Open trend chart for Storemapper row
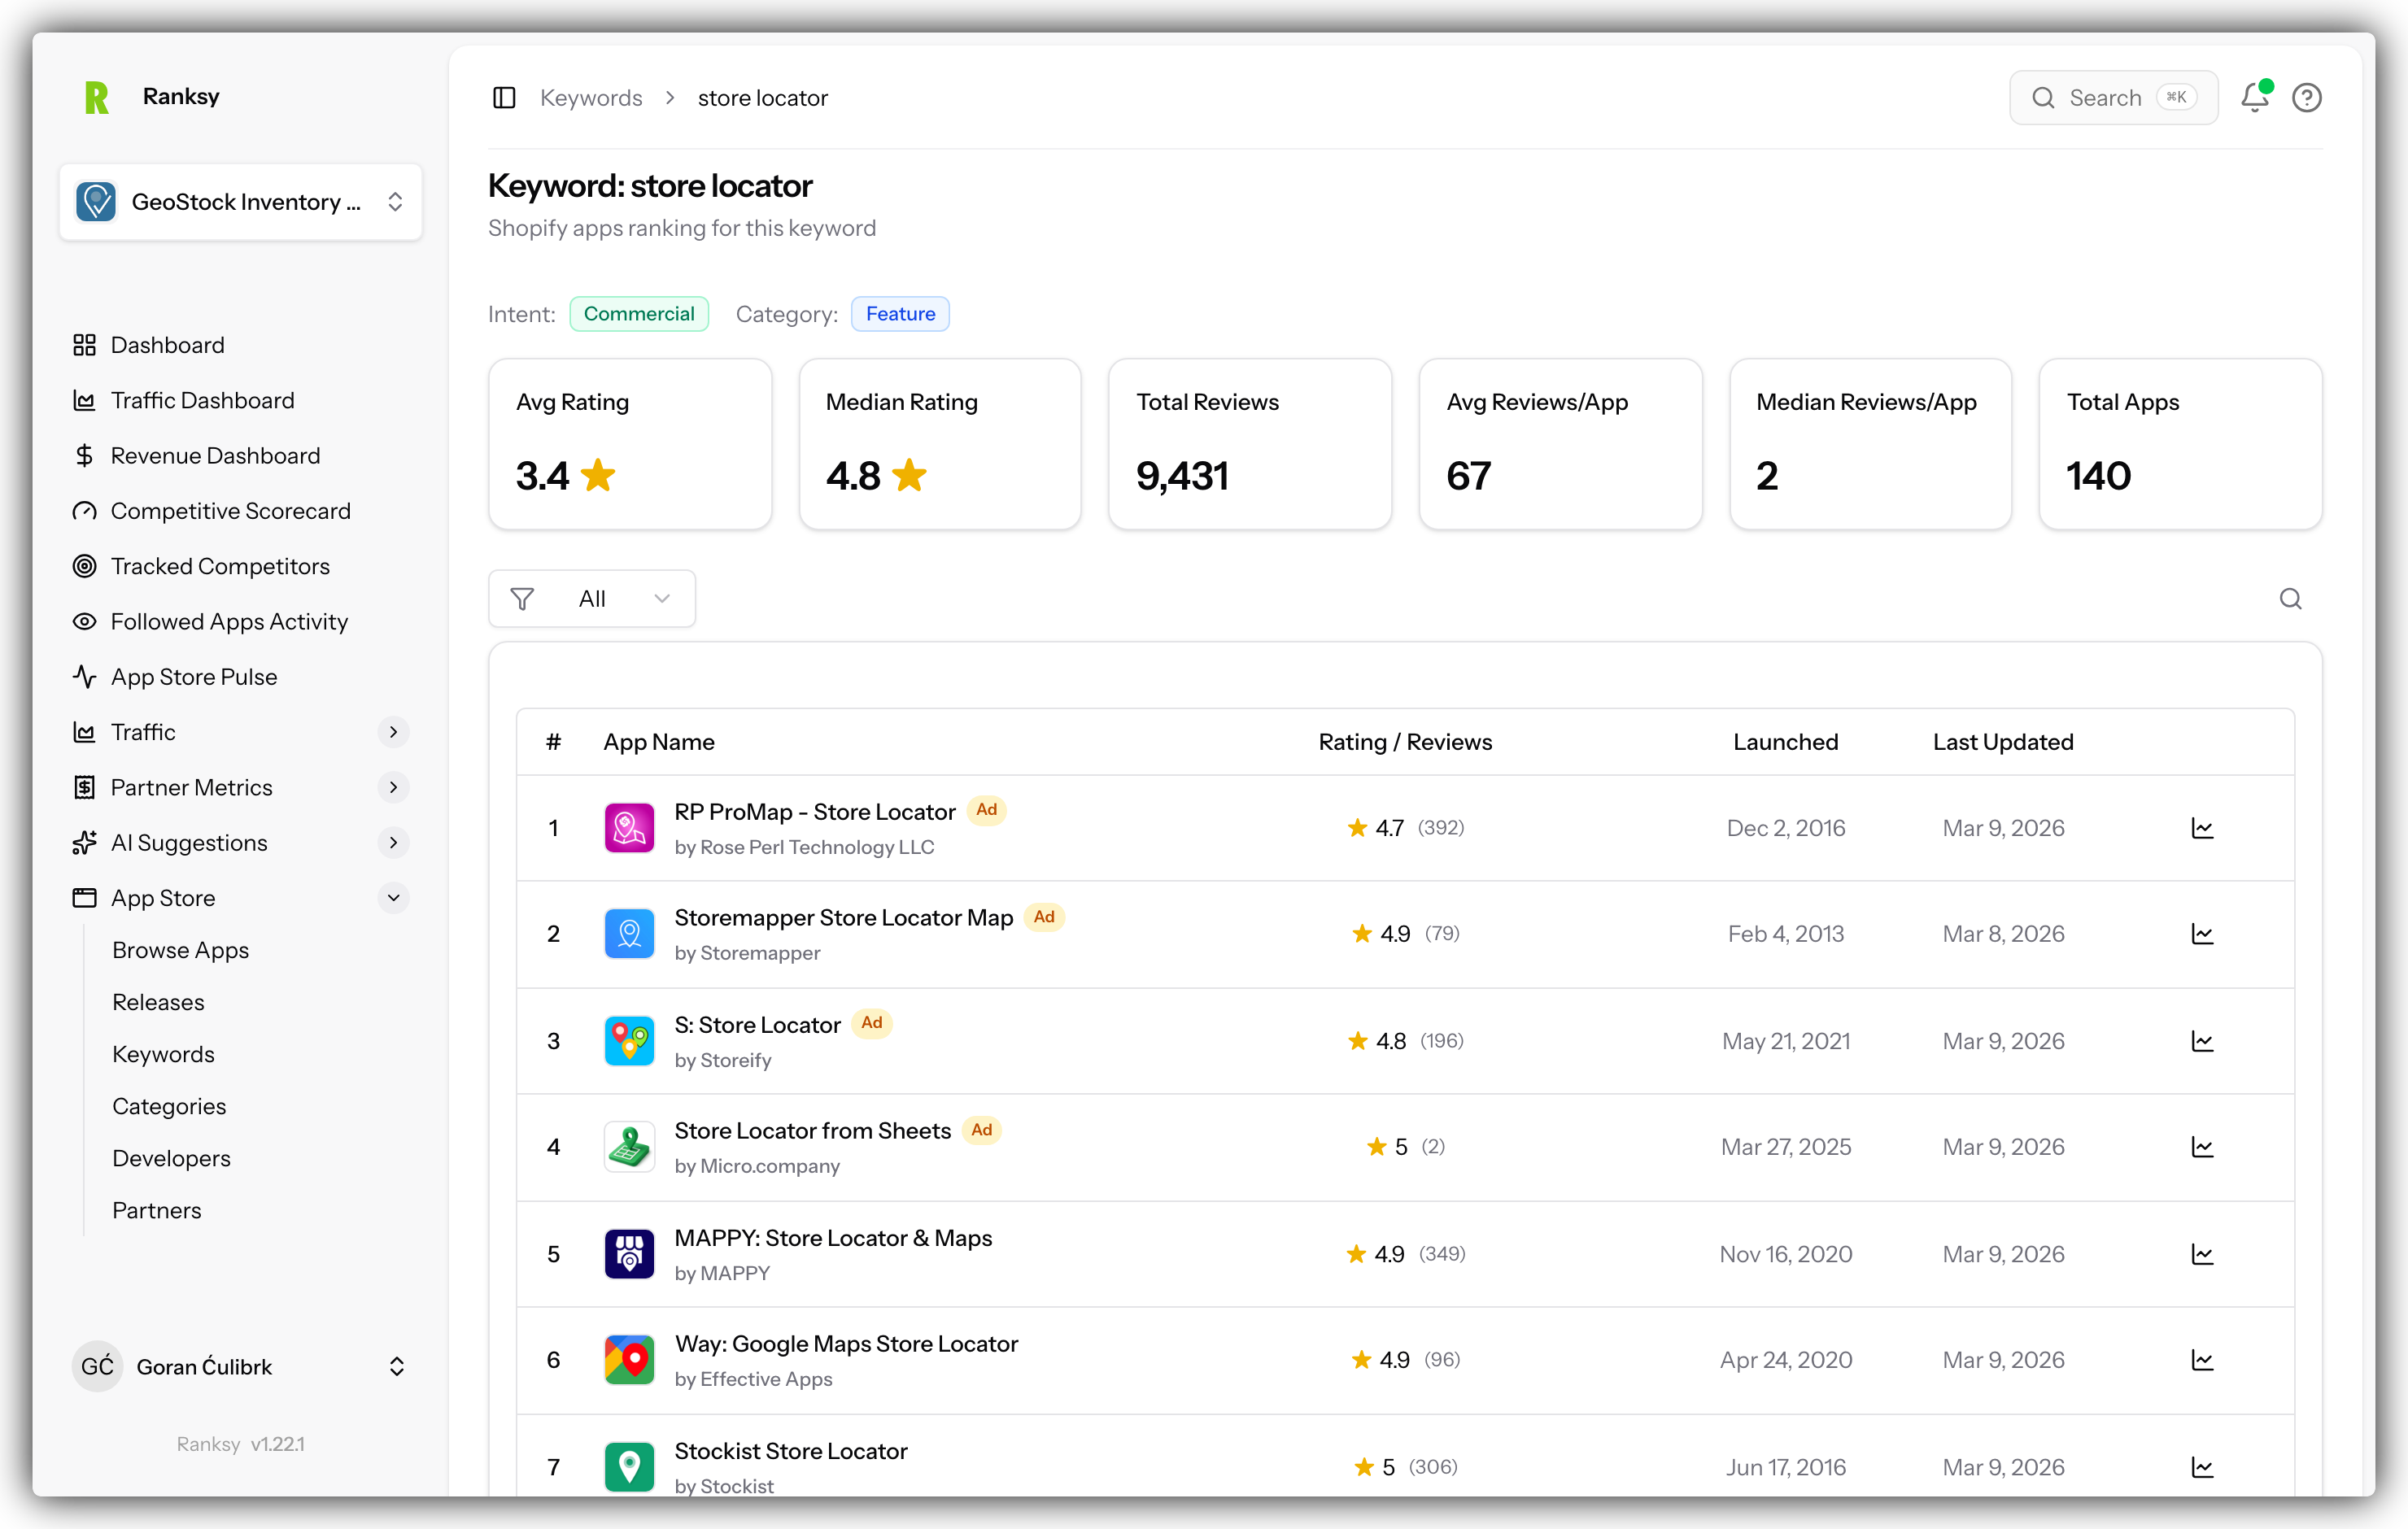Viewport: 2408px width, 1529px height. point(2202,934)
